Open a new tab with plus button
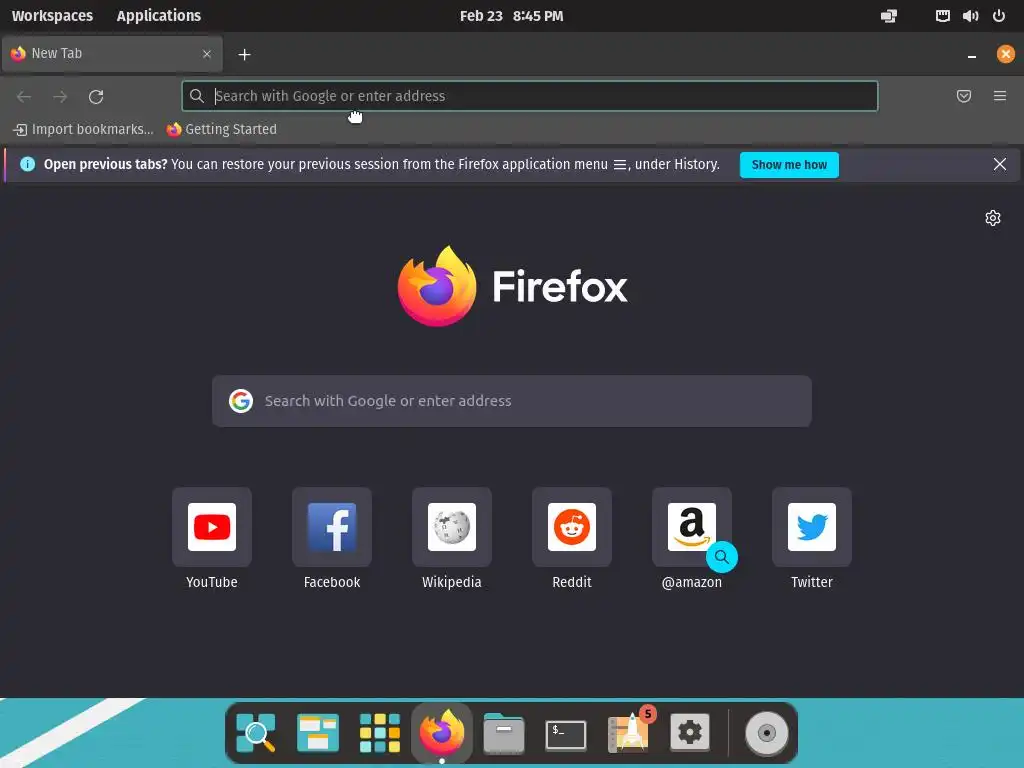Image resolution: width=1024 pixels, height=768 pixels. point(244,54)
